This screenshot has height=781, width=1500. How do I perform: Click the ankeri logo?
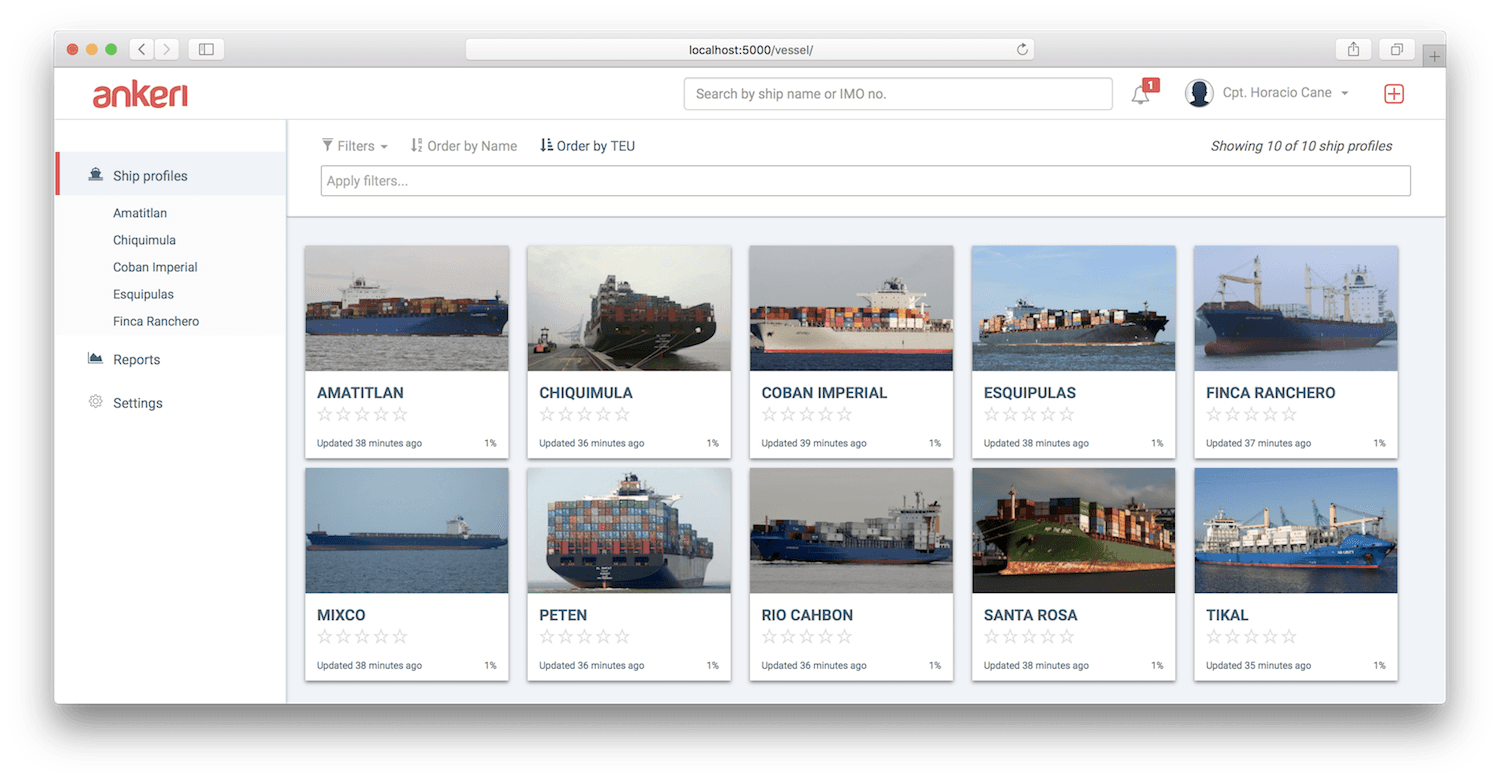140,95
